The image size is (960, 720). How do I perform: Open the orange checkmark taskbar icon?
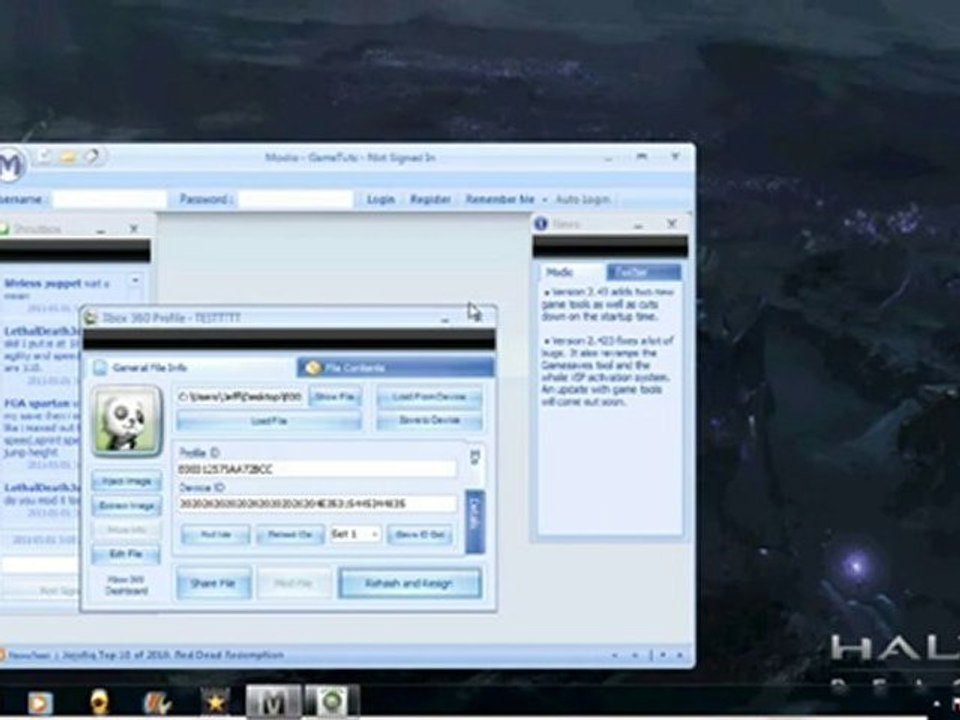156,703
